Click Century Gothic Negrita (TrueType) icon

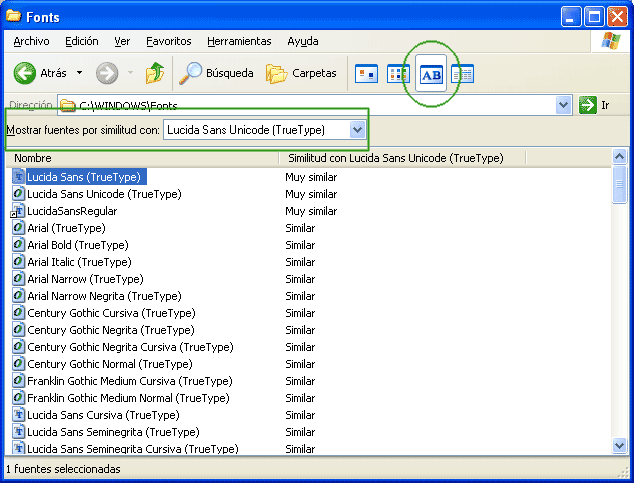coord(19,329)
